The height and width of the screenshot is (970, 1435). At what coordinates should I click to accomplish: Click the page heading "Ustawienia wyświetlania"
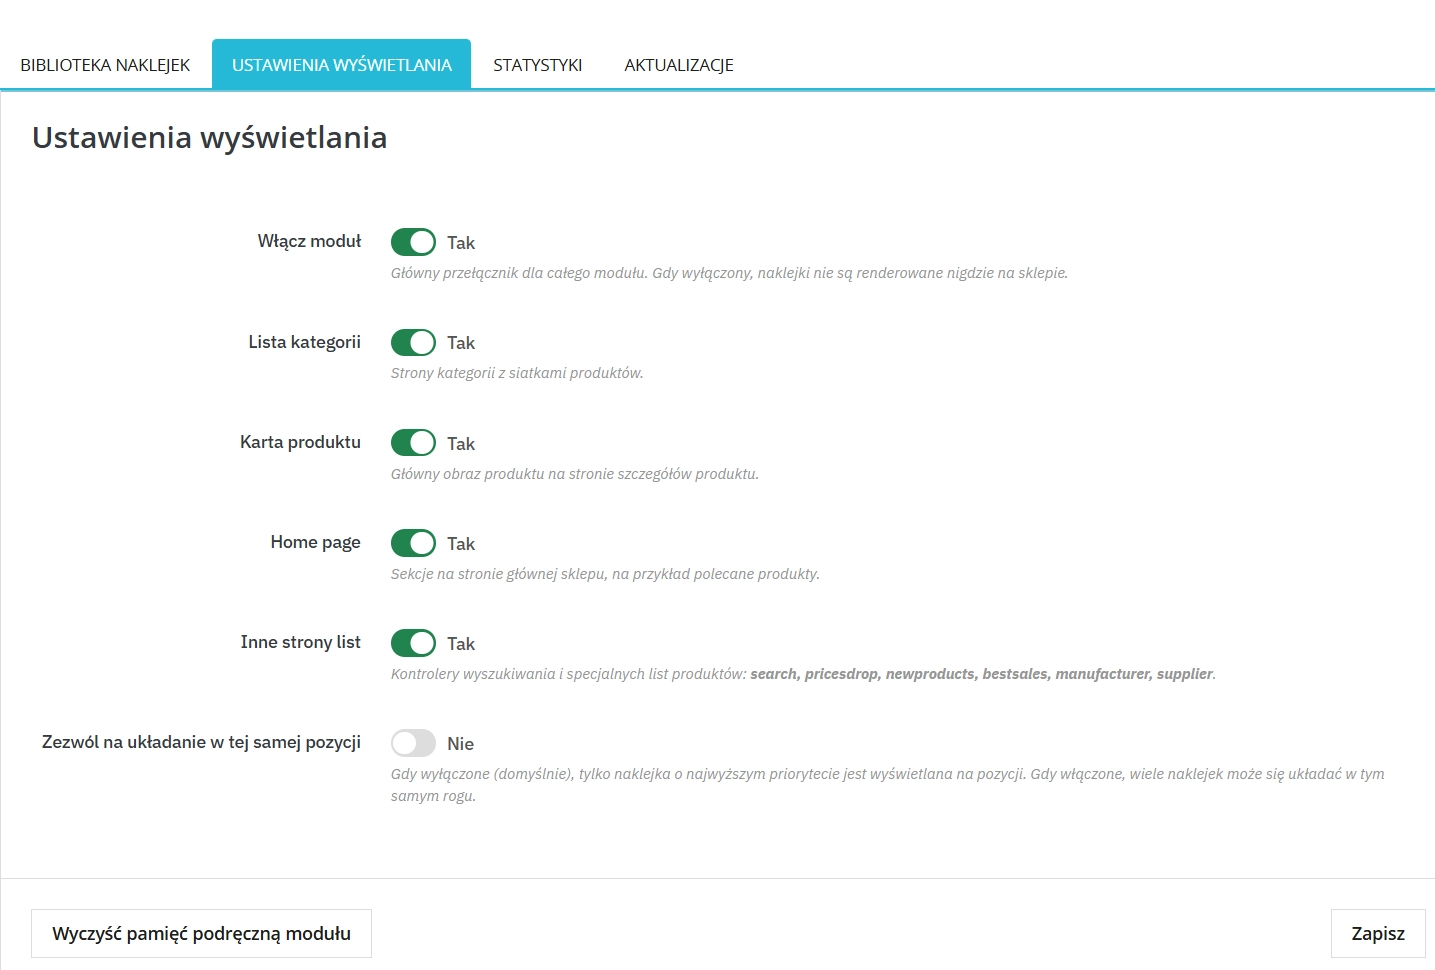click(x=210, y=138)
